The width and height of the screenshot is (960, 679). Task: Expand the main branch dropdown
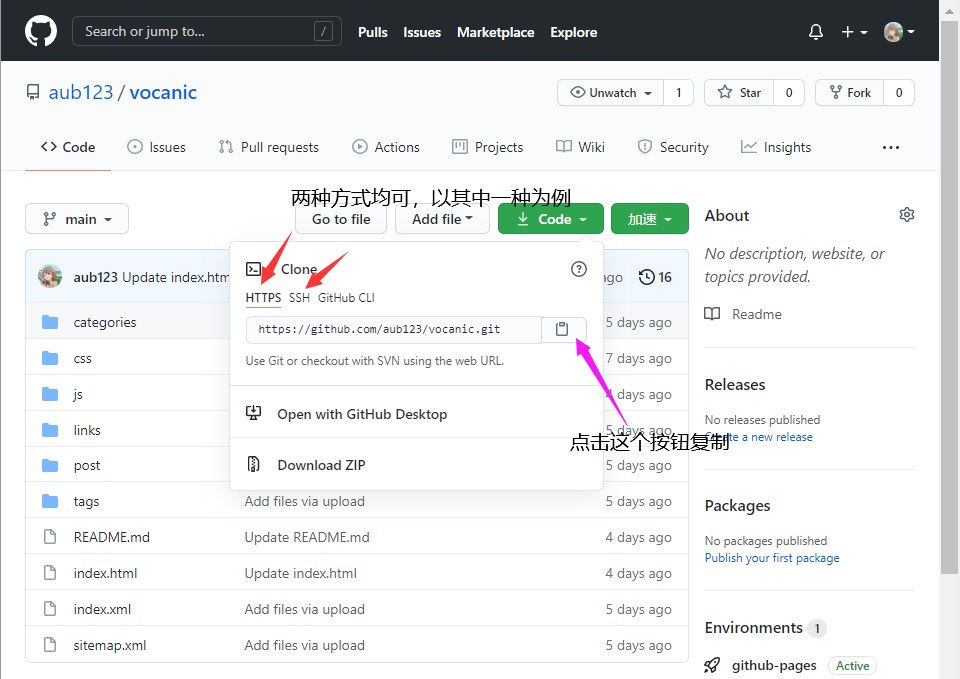(77, 219)
